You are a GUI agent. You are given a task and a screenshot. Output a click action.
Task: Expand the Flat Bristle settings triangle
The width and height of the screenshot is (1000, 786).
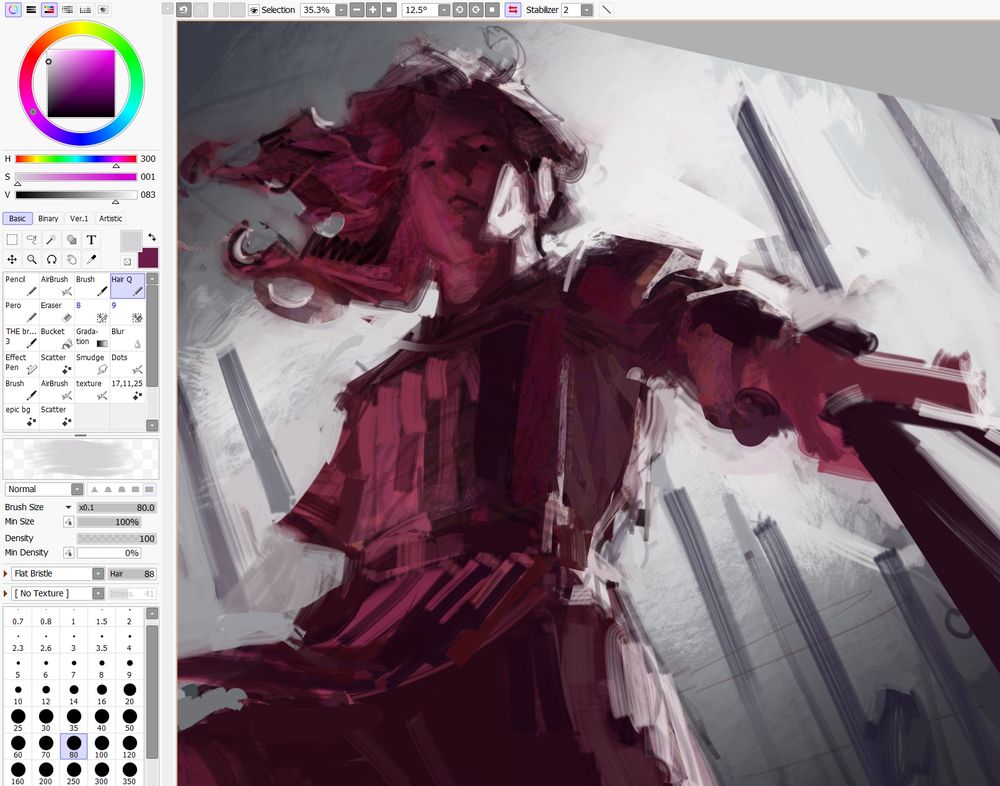point(6,574)
